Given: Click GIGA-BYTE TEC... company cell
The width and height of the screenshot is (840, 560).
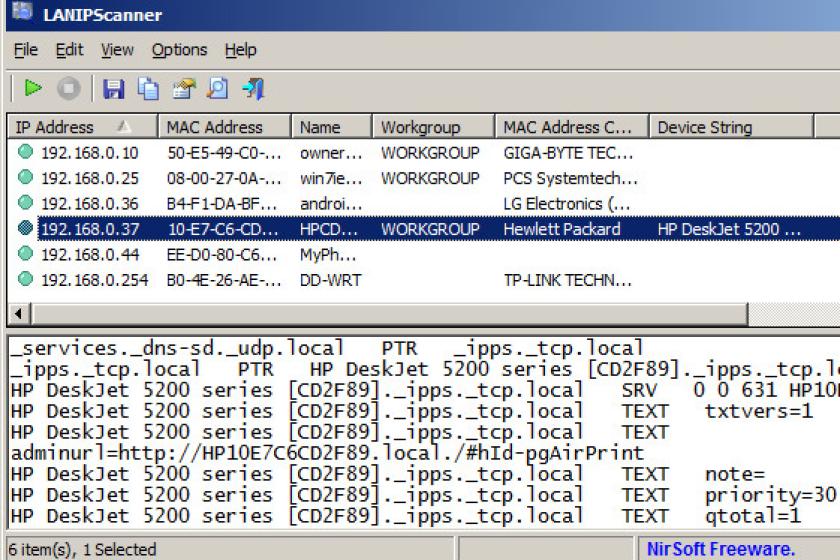Looking at the screenshot, I should 568,153.
